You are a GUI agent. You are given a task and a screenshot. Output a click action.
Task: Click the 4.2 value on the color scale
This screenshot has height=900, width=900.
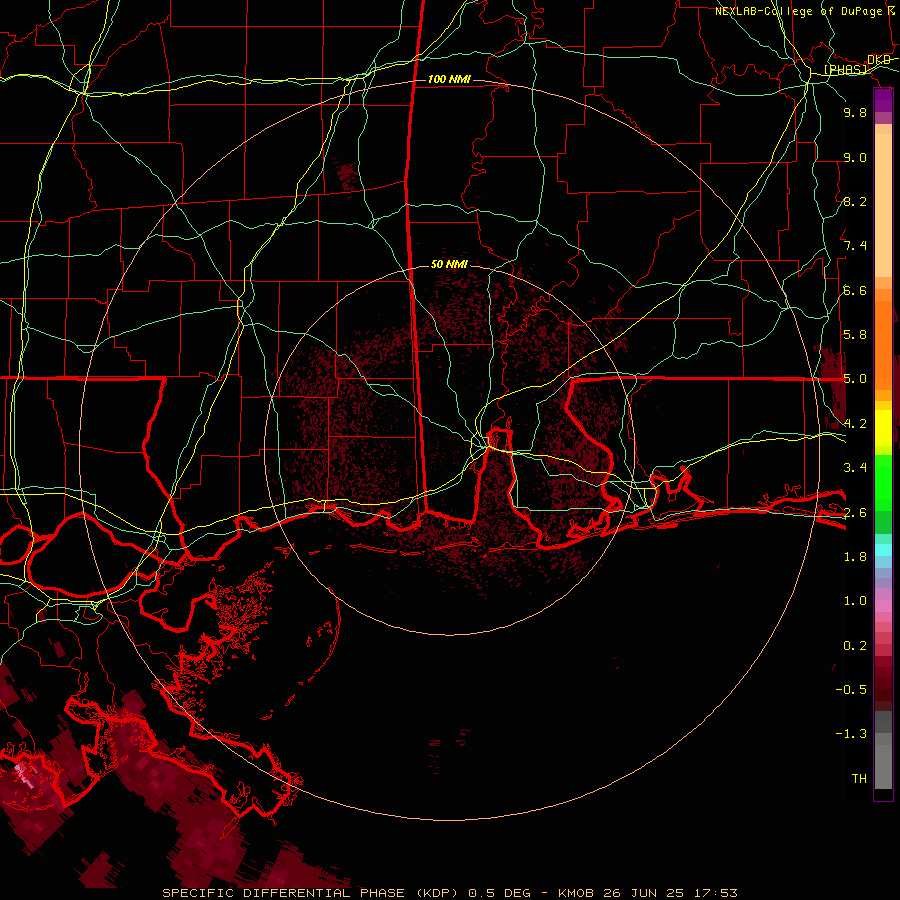(855, 424)
